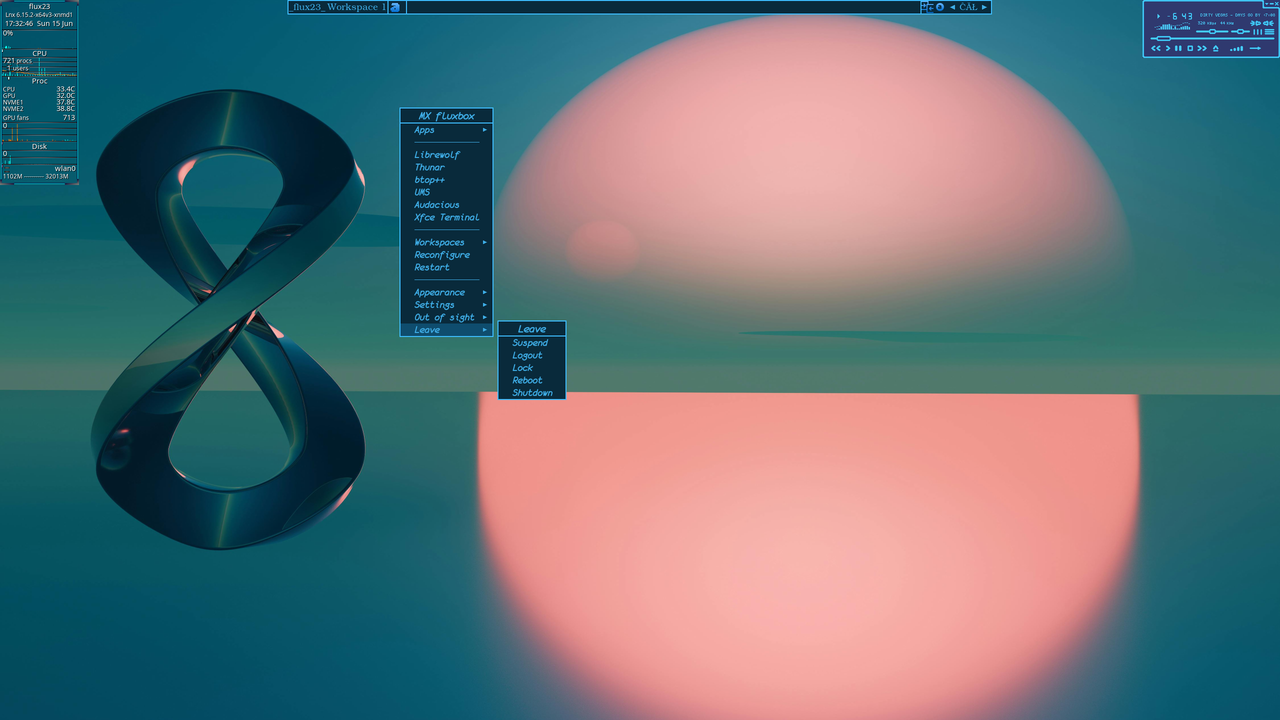This screenshot has width=1280, height=720.
Task: Click the Leave submenu title
Action: click(x=532, y=329)
